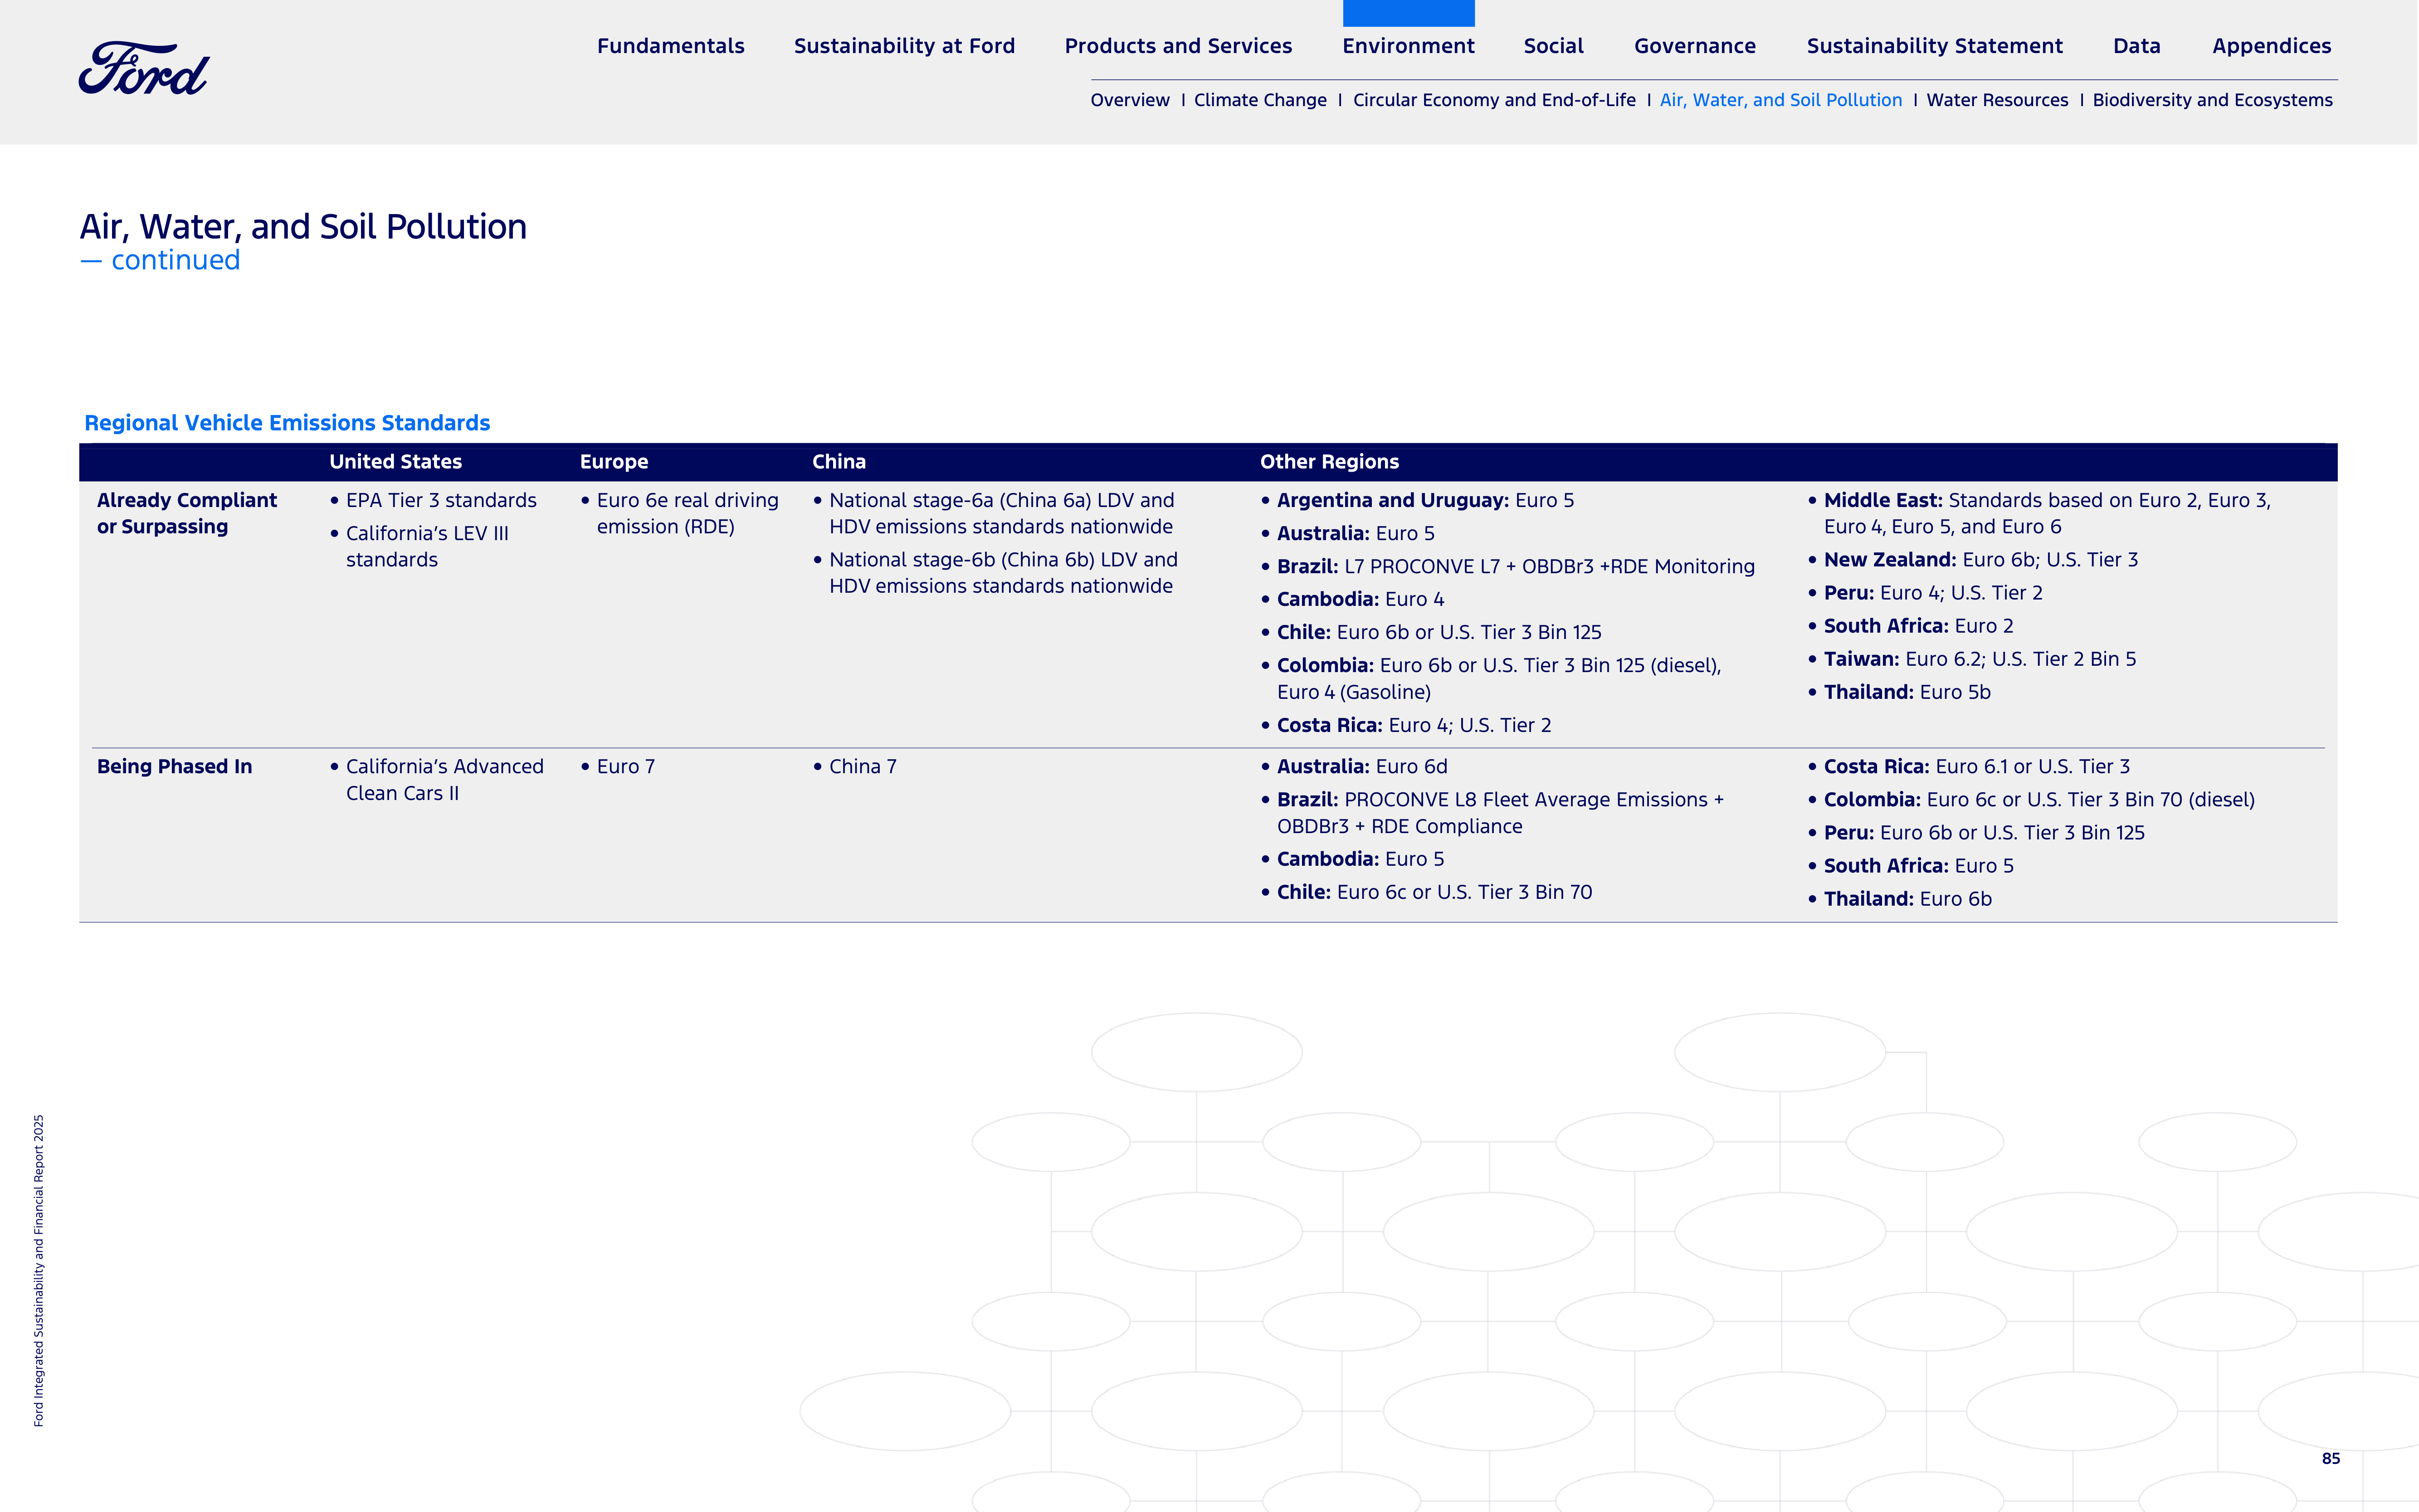Click 'Costa Rica: Euro 6.1 or U.S. Tier 3'
2419x1512 pixels.
click(1976, 767)
